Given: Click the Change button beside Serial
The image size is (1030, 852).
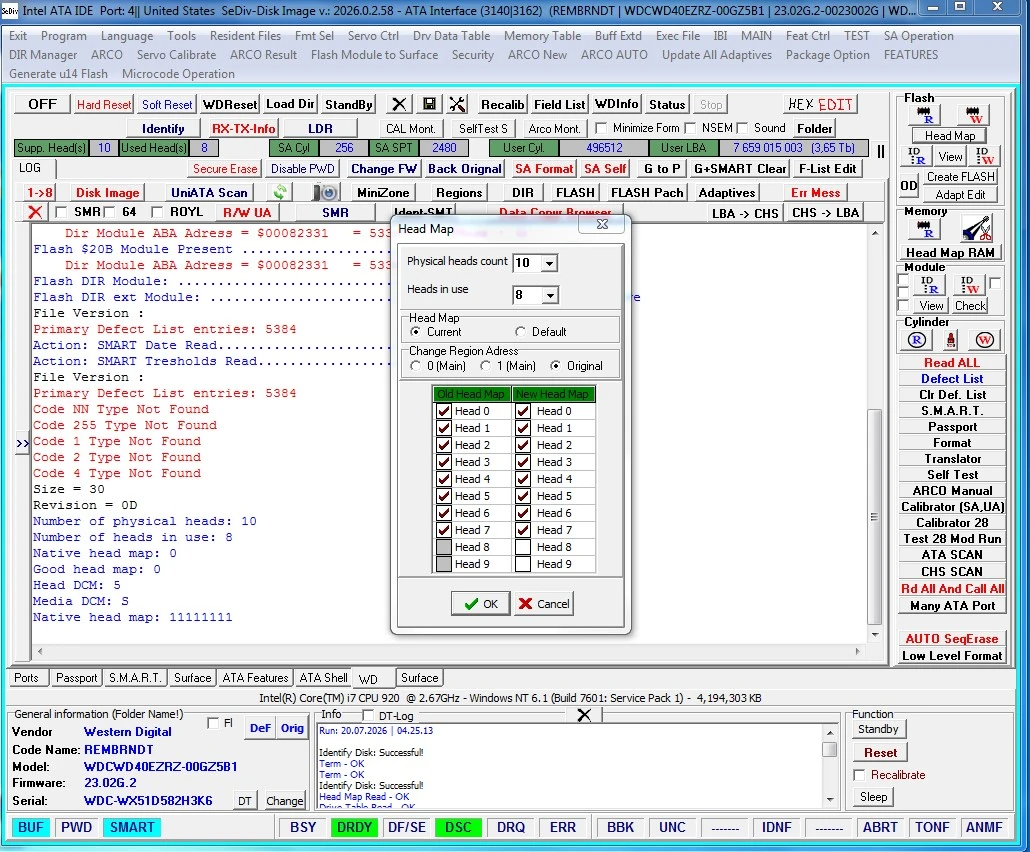Looking at the screenshot, I should click(284, 801).
